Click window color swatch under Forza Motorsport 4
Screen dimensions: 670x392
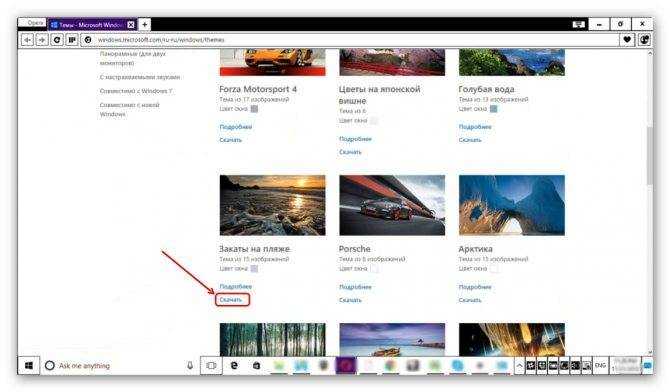point(254,109)
